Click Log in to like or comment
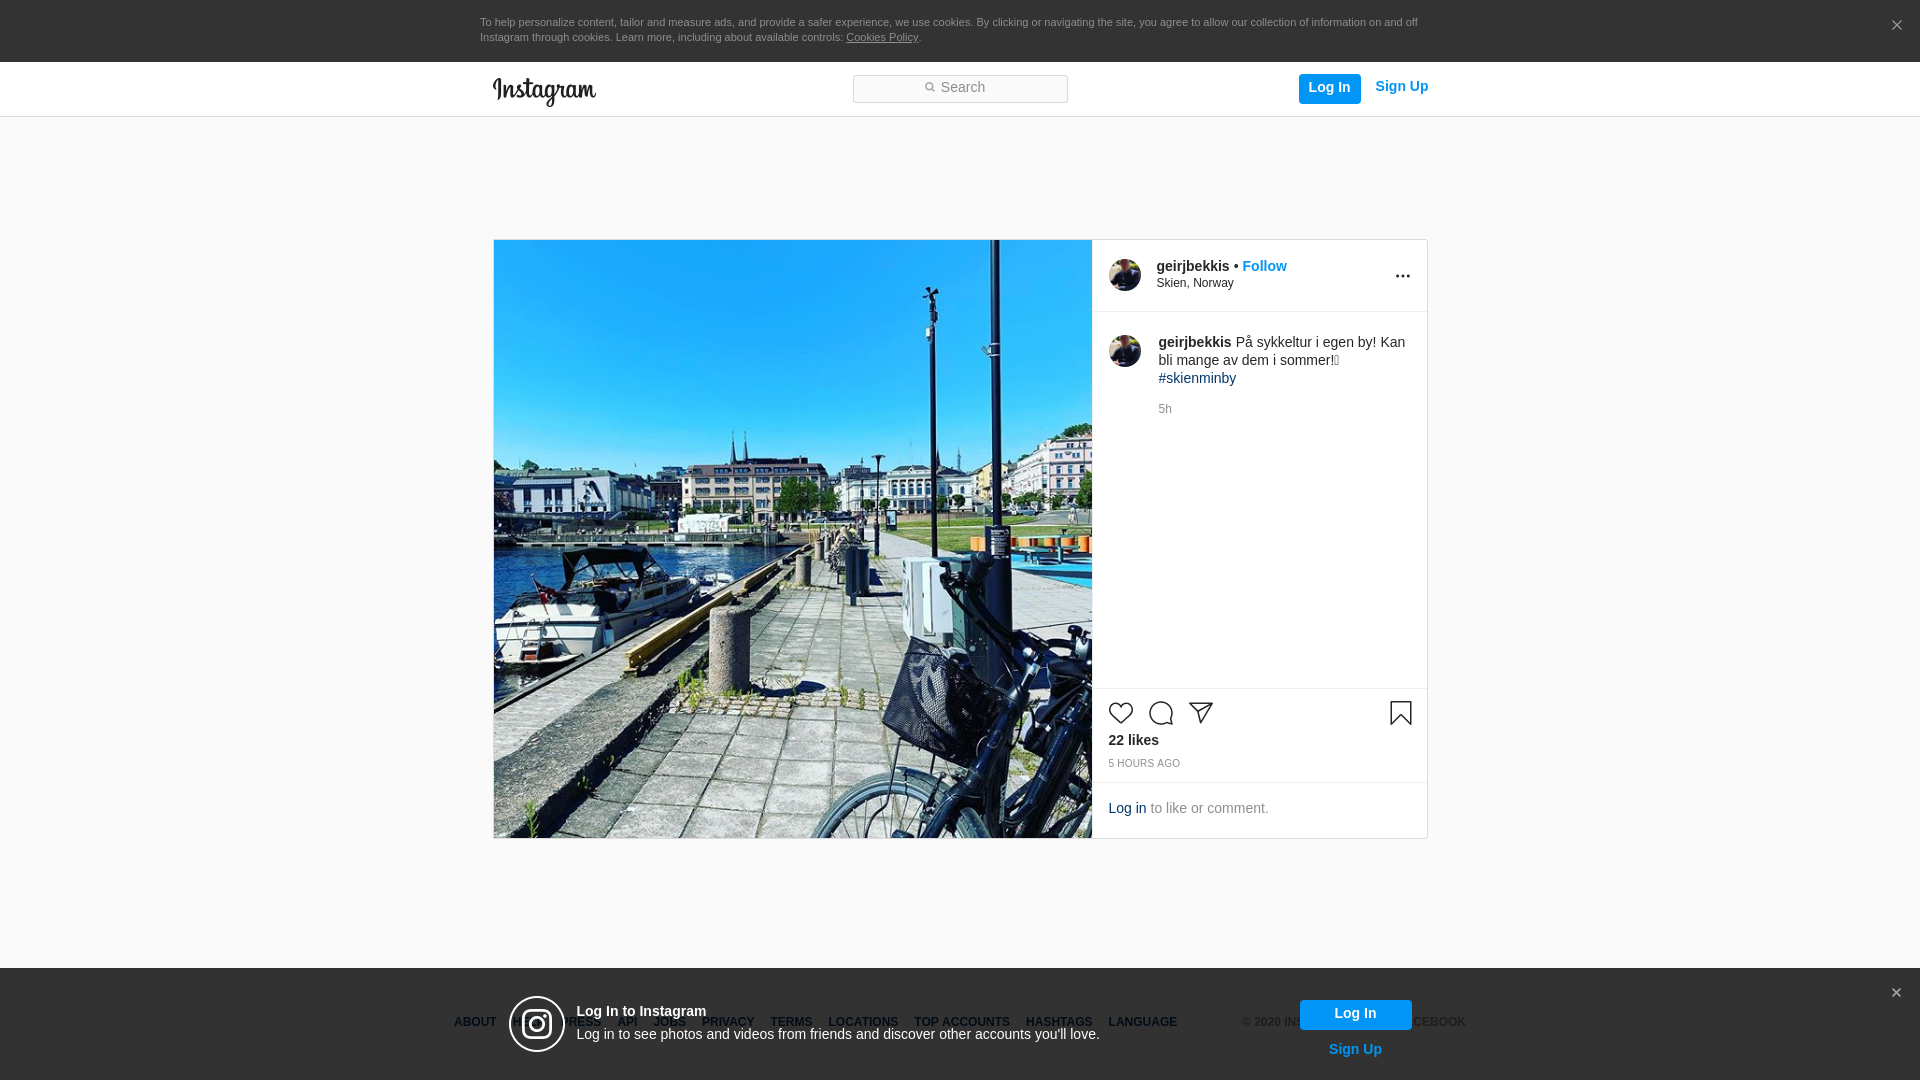 [x=1127, y=808]
